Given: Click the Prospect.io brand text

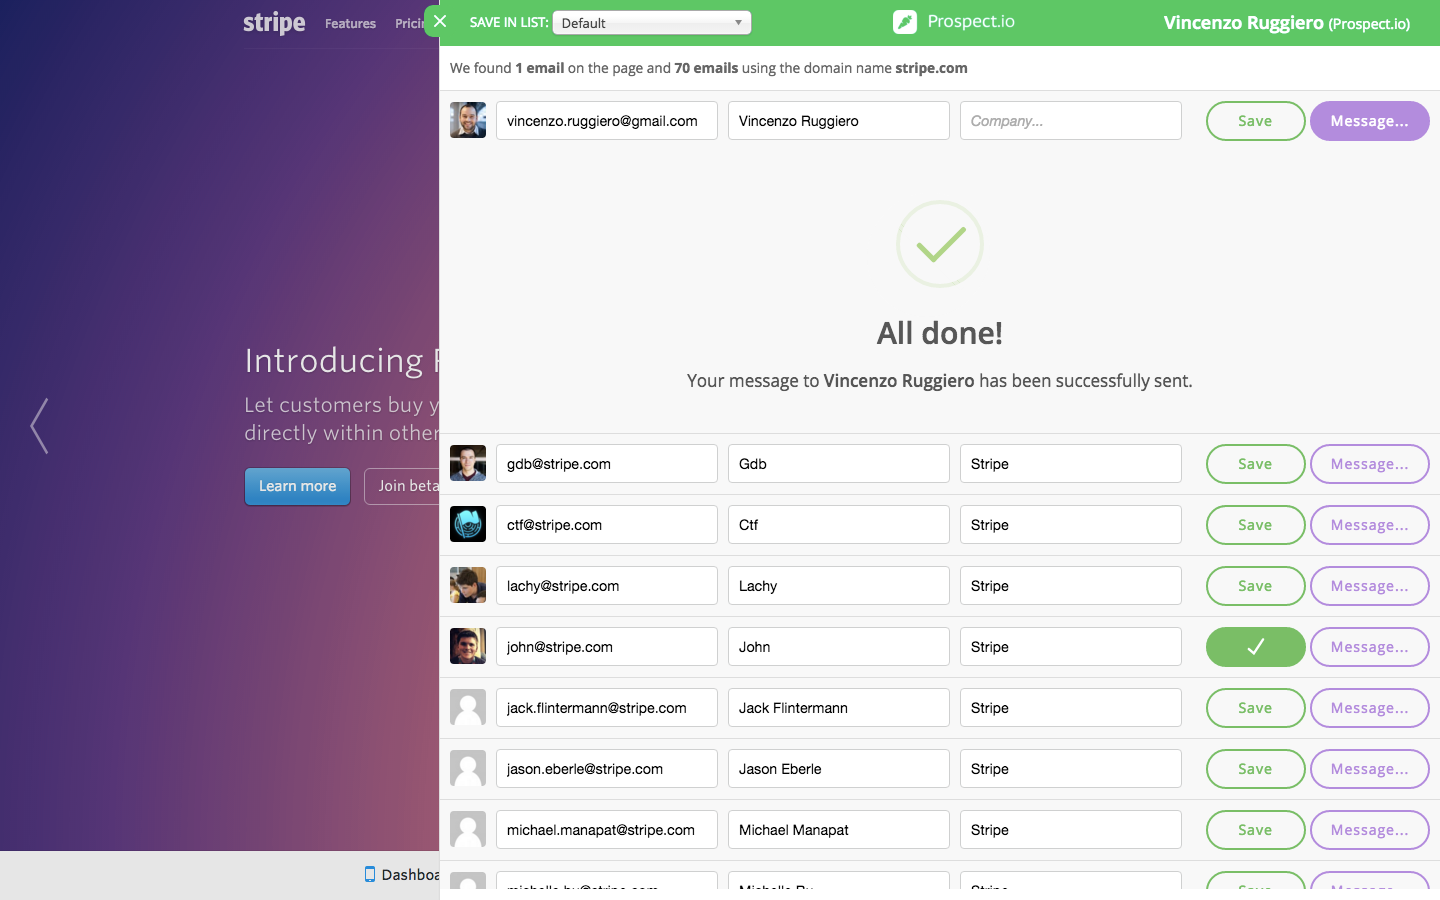Looking at the screenshot, I should tap(970, 21).
